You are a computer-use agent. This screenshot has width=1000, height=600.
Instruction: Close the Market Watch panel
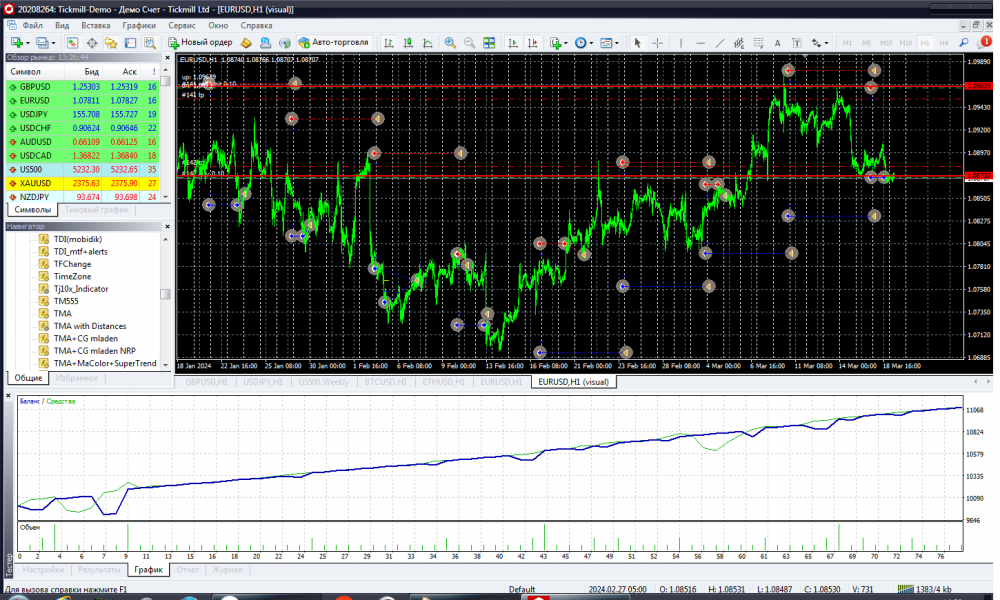(x=167, y=57)
